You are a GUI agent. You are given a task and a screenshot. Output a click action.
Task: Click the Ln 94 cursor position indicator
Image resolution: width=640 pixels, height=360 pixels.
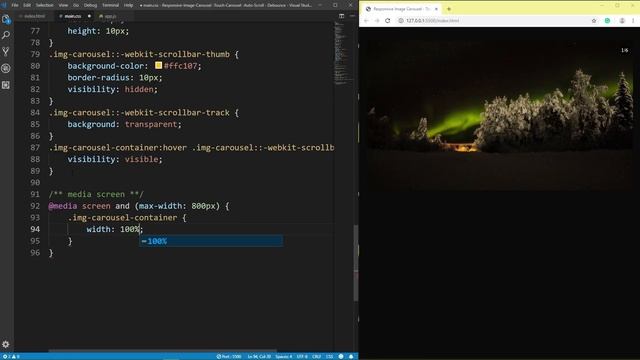tap(259, 356)
